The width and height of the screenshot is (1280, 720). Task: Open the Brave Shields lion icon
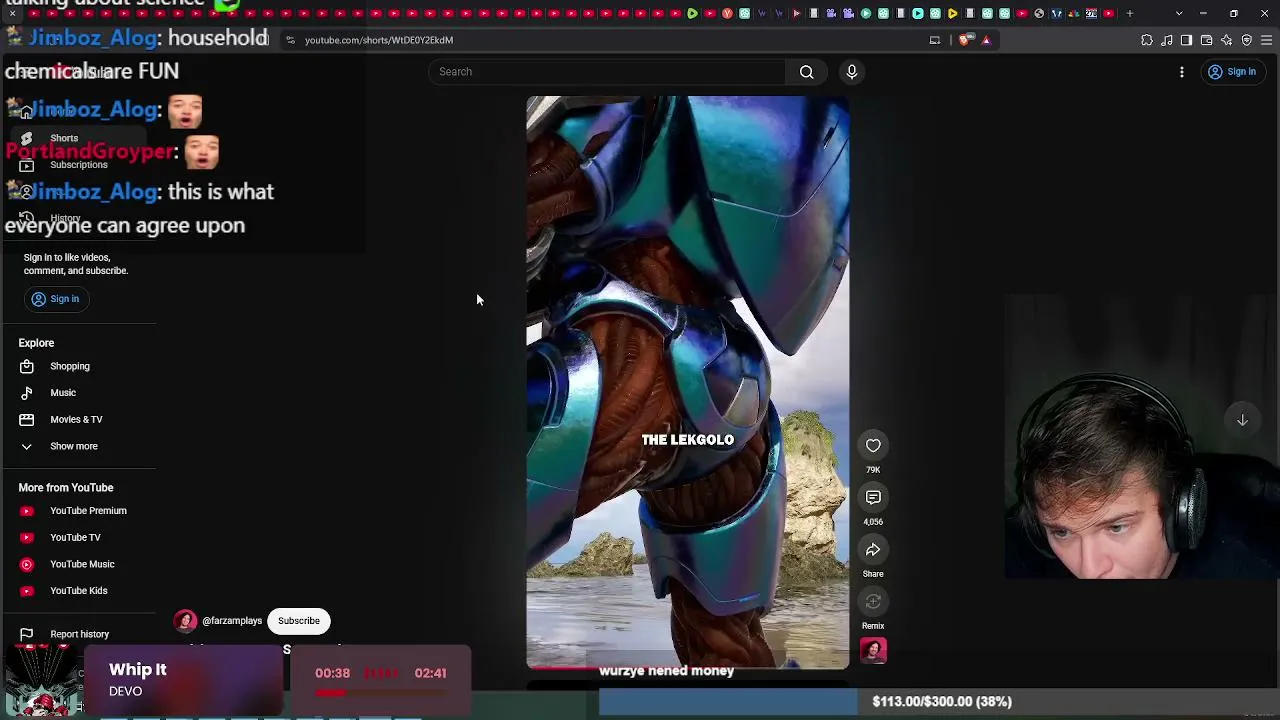coord(965,40)
